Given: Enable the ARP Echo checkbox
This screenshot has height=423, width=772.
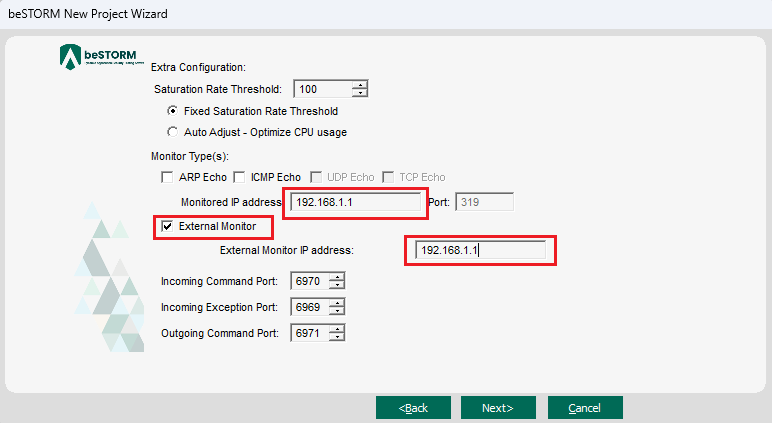Looking at the screenshot, I should (x=167, y=177).
